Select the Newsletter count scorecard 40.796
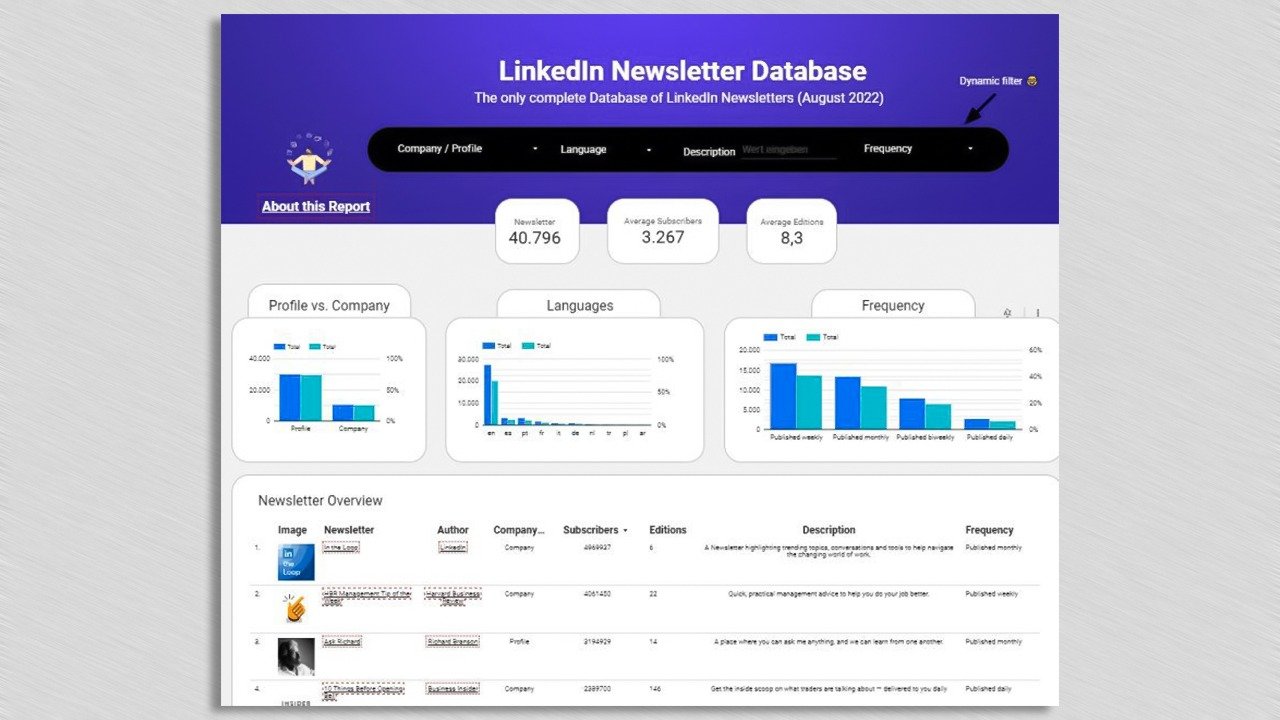1280x720 pixels. [x=535, y=231]
